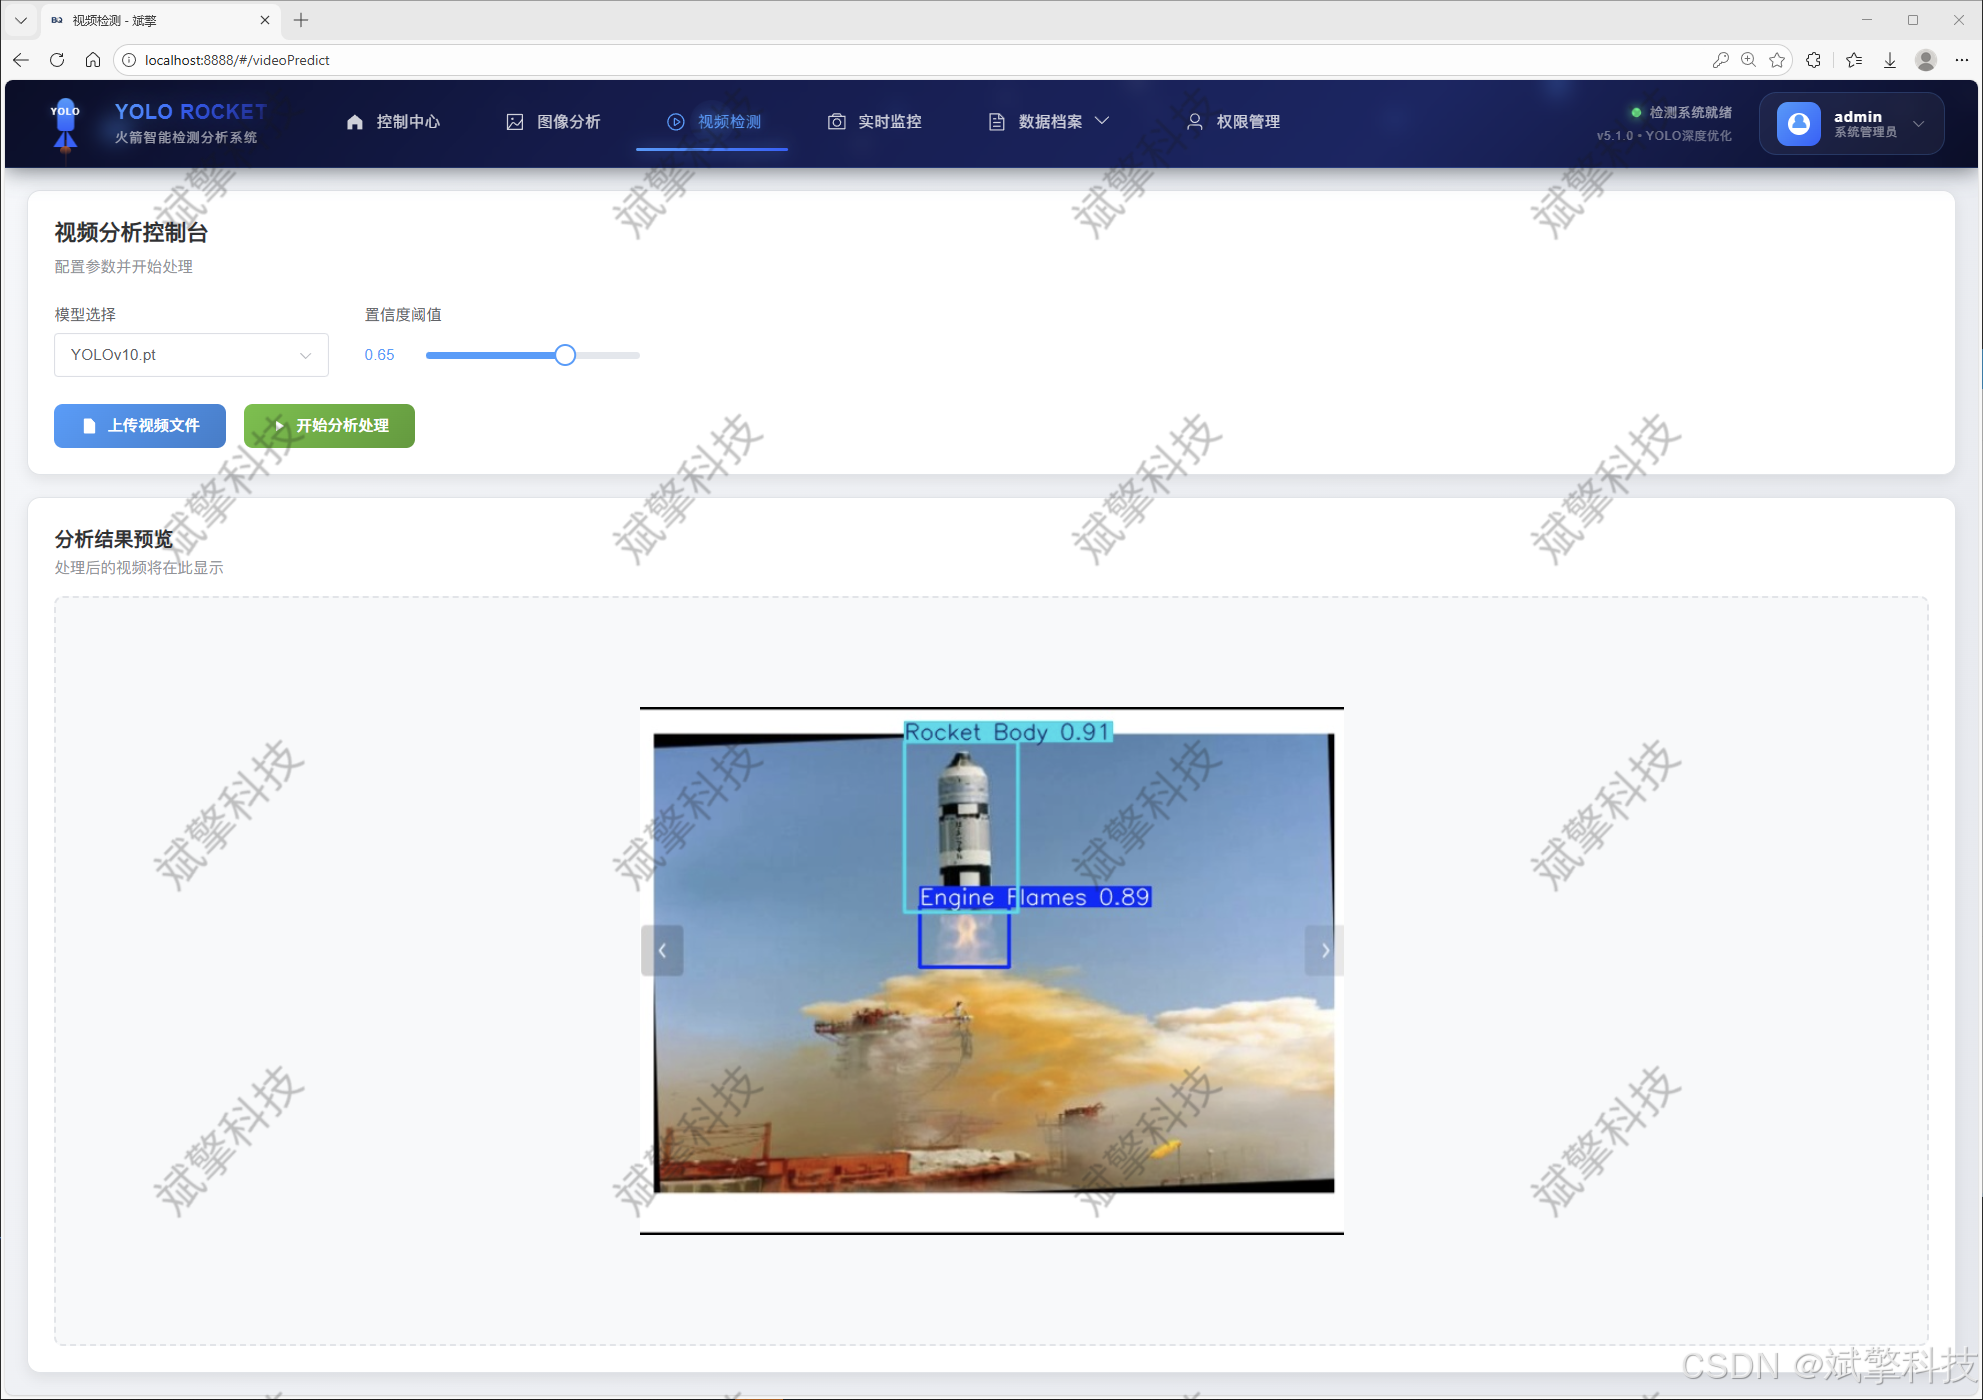1983x1400 pixels.
Task: Click the 上传视频文件 button
Action: (140, 426)
